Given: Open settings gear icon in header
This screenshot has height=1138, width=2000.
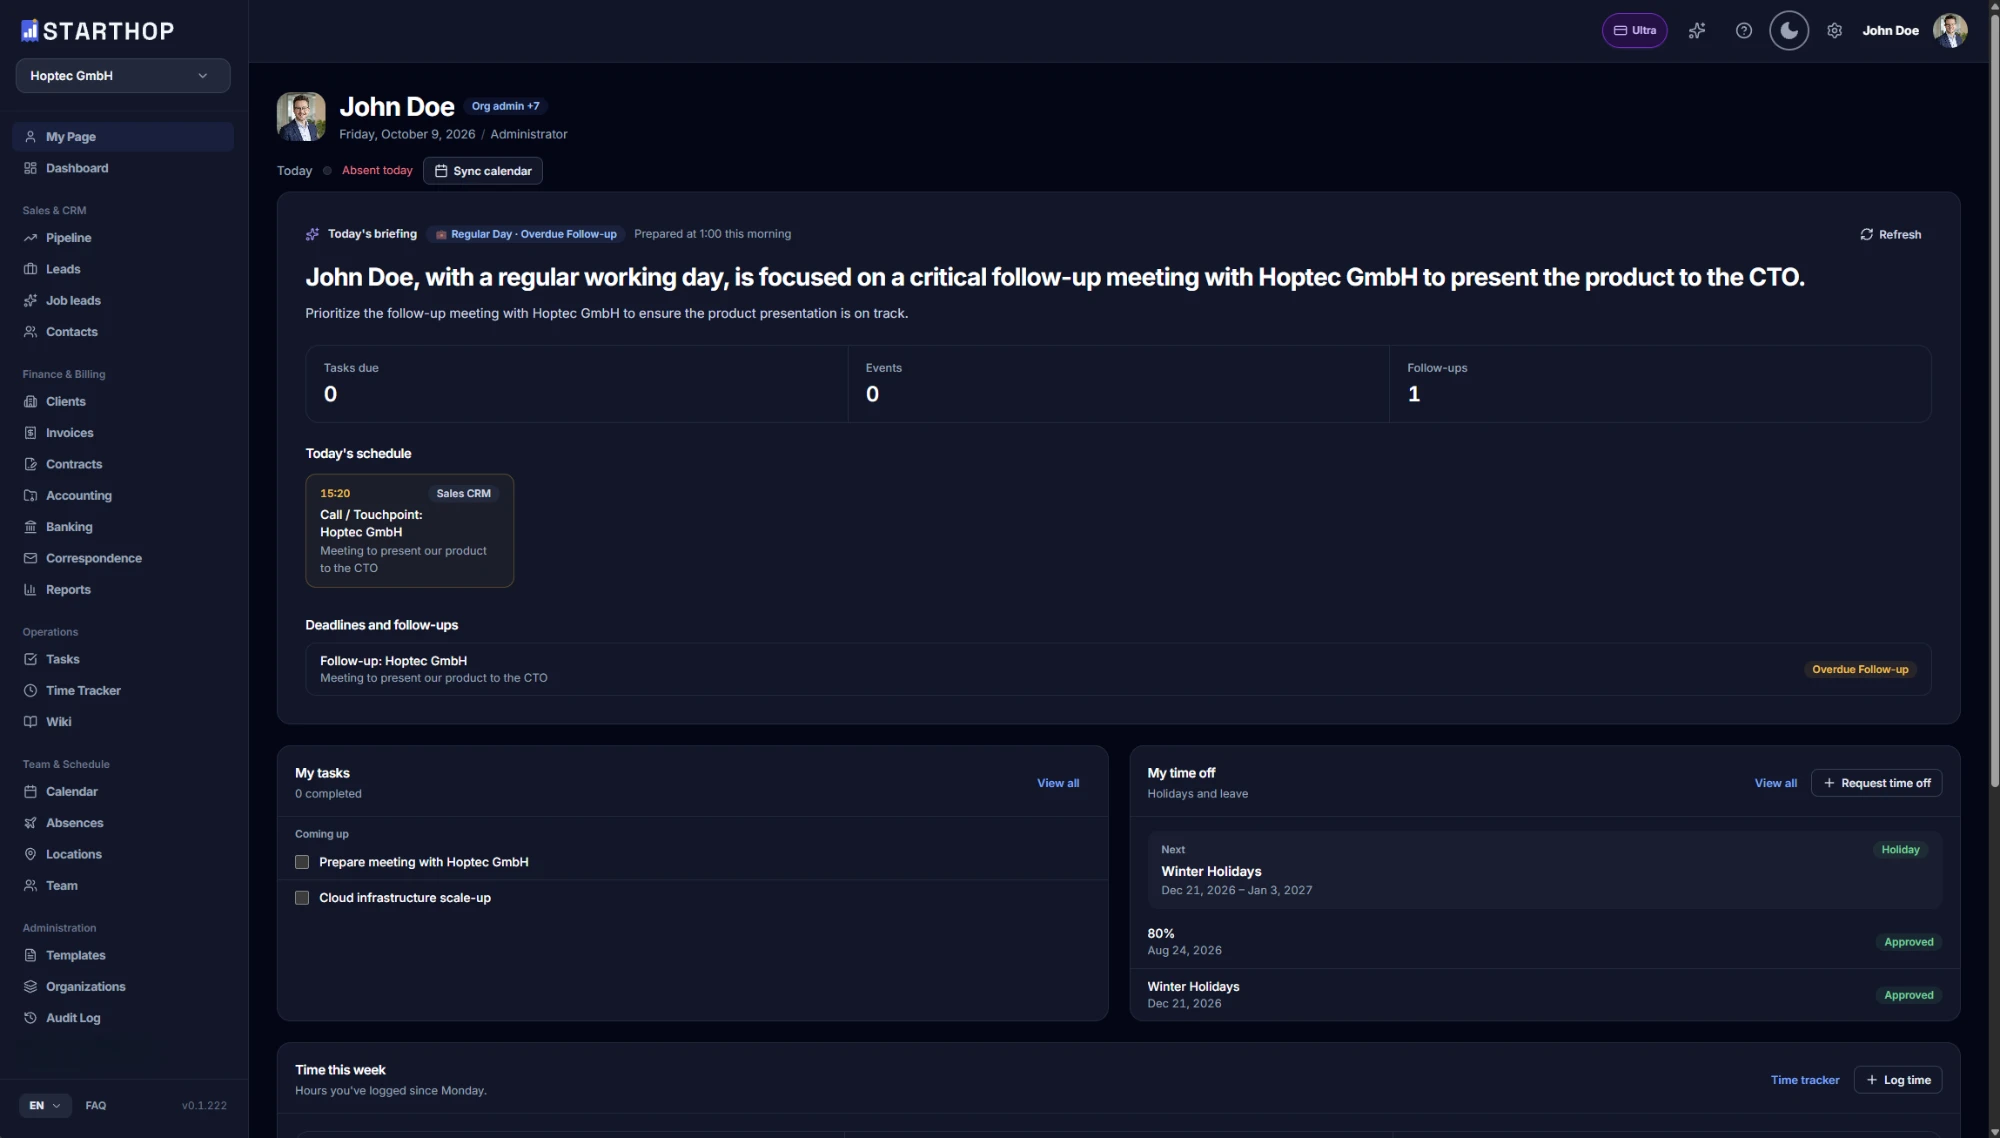Looking at the screenshot, I should [1834, 31].
